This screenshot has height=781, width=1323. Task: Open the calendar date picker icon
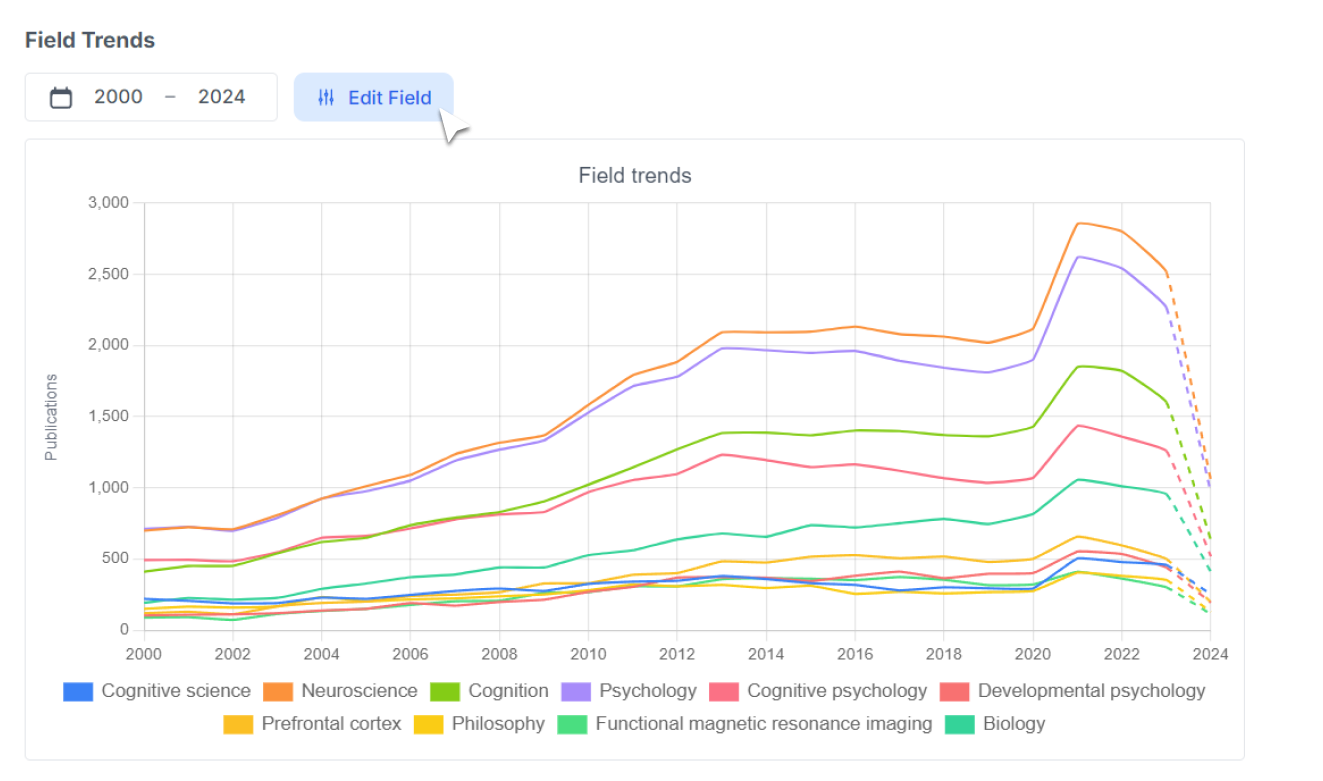(60, 96)
